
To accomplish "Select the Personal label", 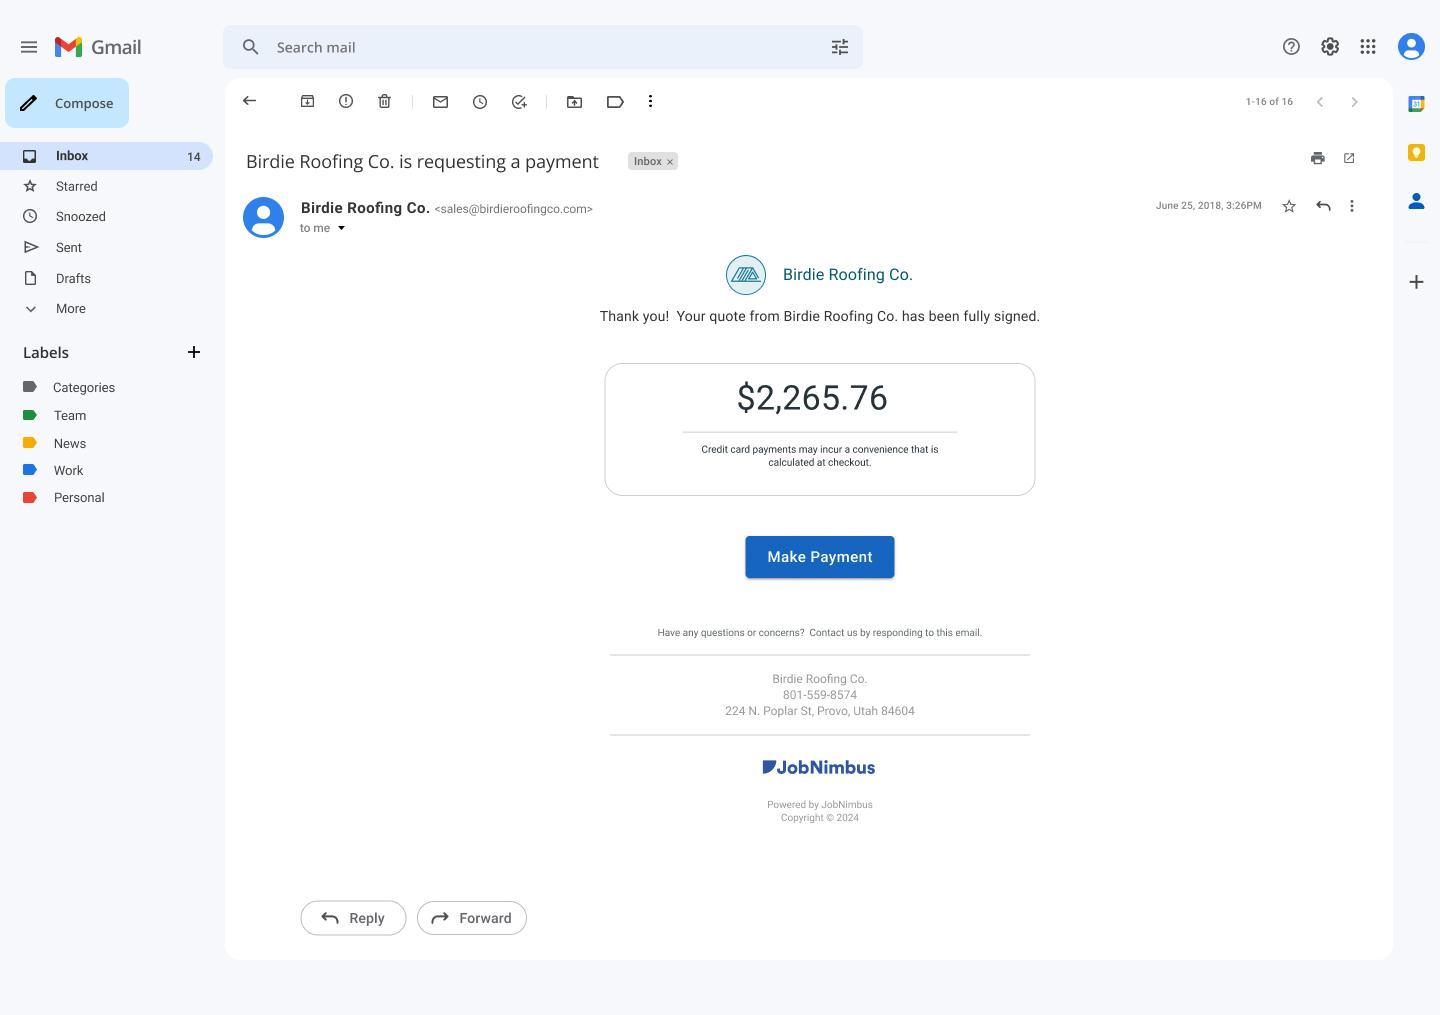I will tap(79, 497).
